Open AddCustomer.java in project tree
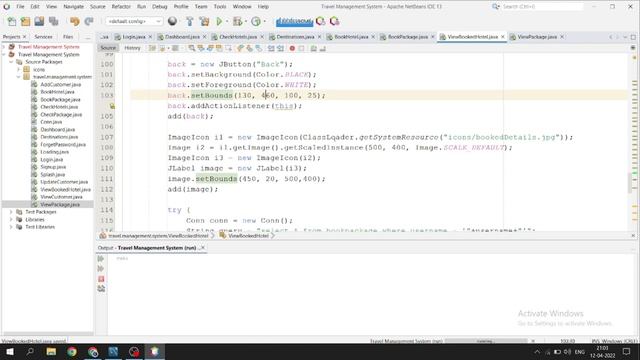This screenshot has height=360, width=640. pos(60,84)
